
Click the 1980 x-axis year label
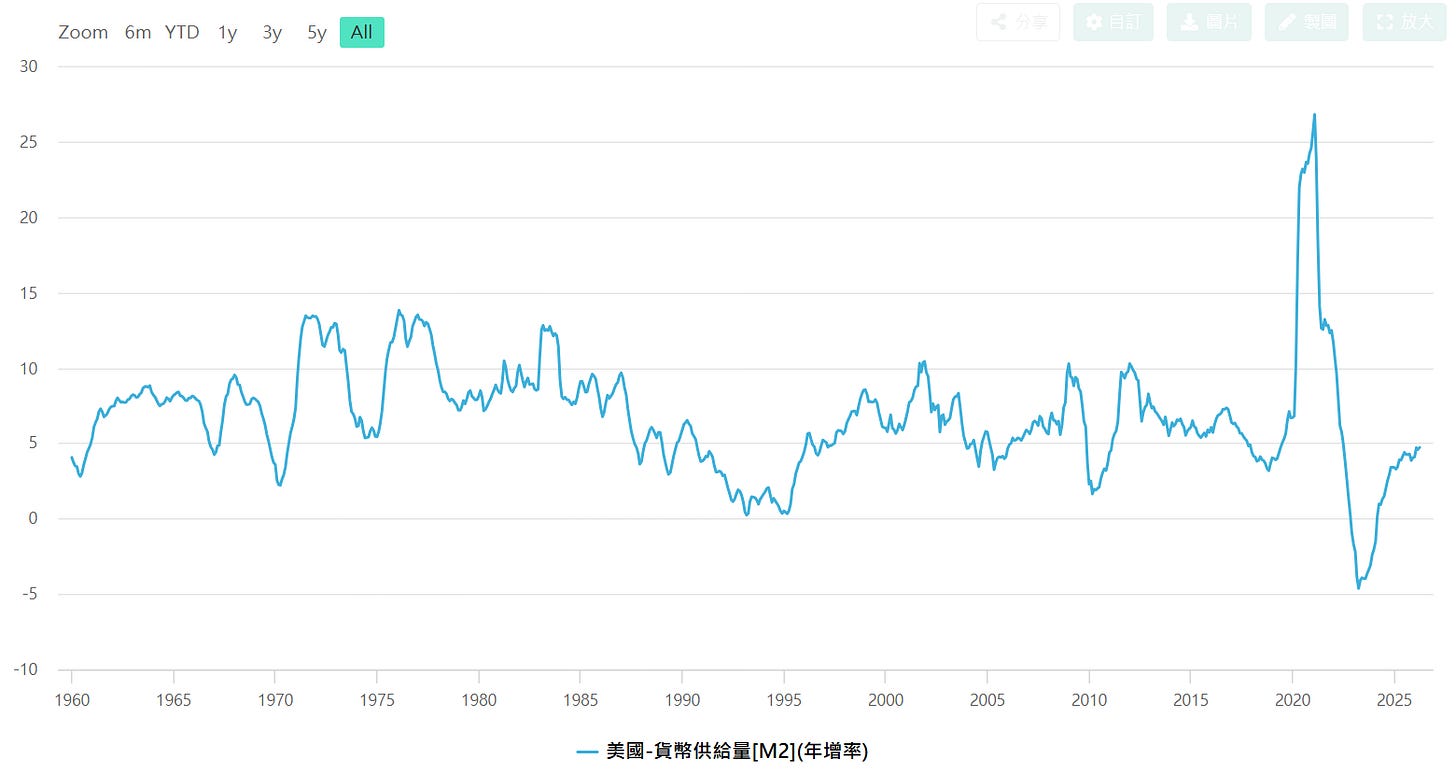coord(479,700)
